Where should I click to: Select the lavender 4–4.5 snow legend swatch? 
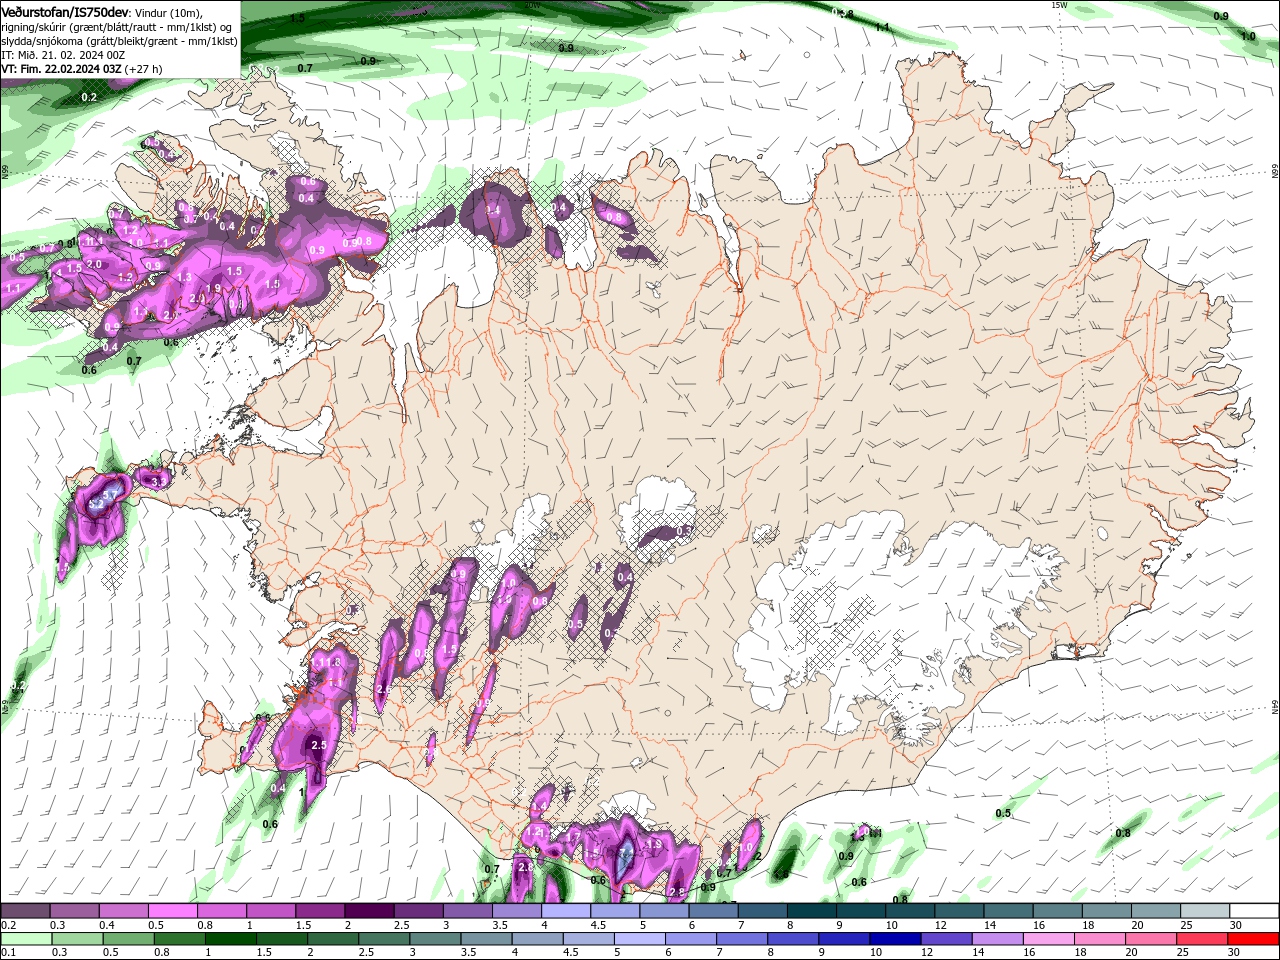[566, 911]
